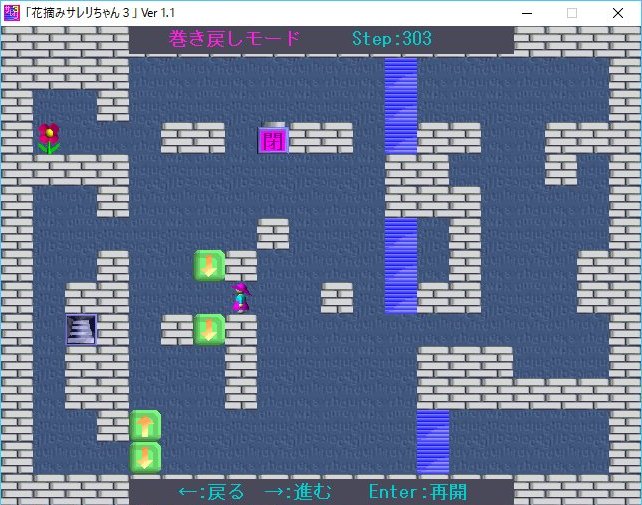Minimize the game window

click(526, 13)
